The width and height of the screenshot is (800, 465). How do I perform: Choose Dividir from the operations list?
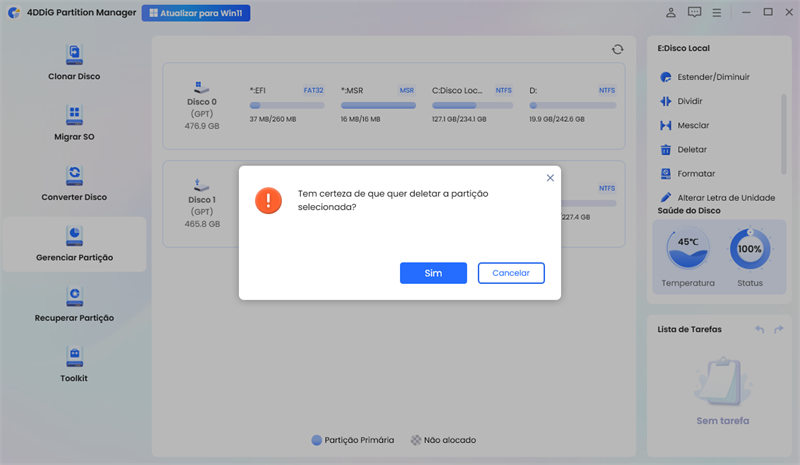click(691, 101)
